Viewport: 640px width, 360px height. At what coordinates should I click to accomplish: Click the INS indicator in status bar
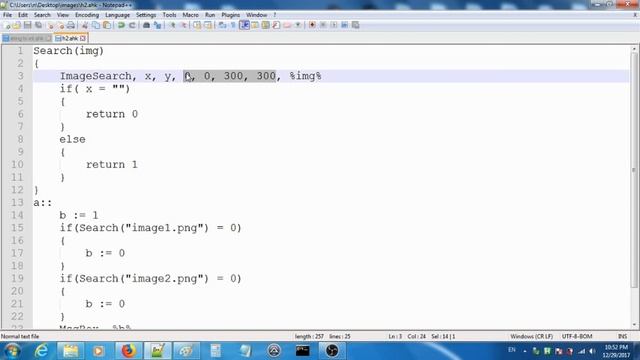point(622,336)
